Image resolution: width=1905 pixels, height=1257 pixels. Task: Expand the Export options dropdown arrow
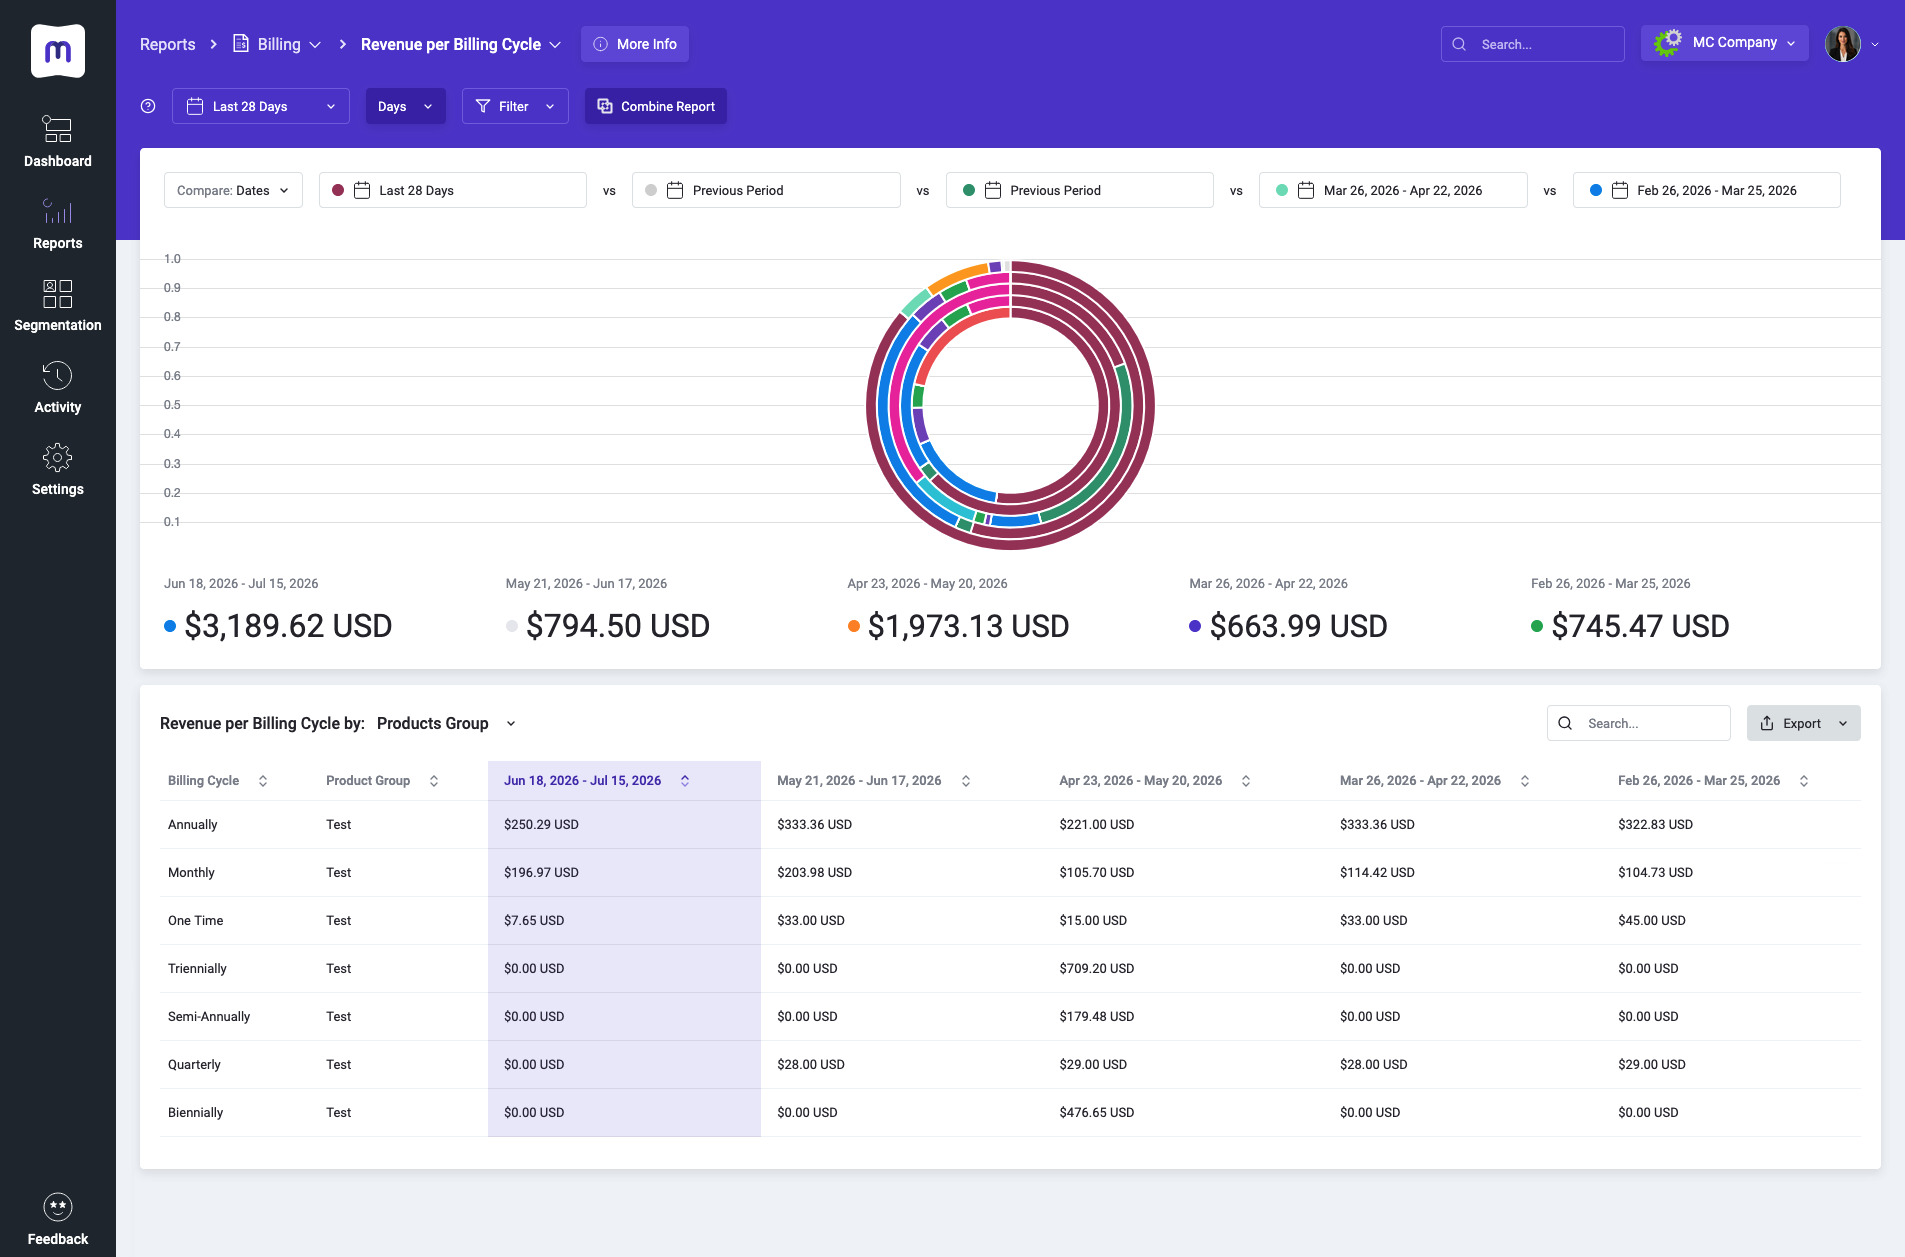point(1843,723)
